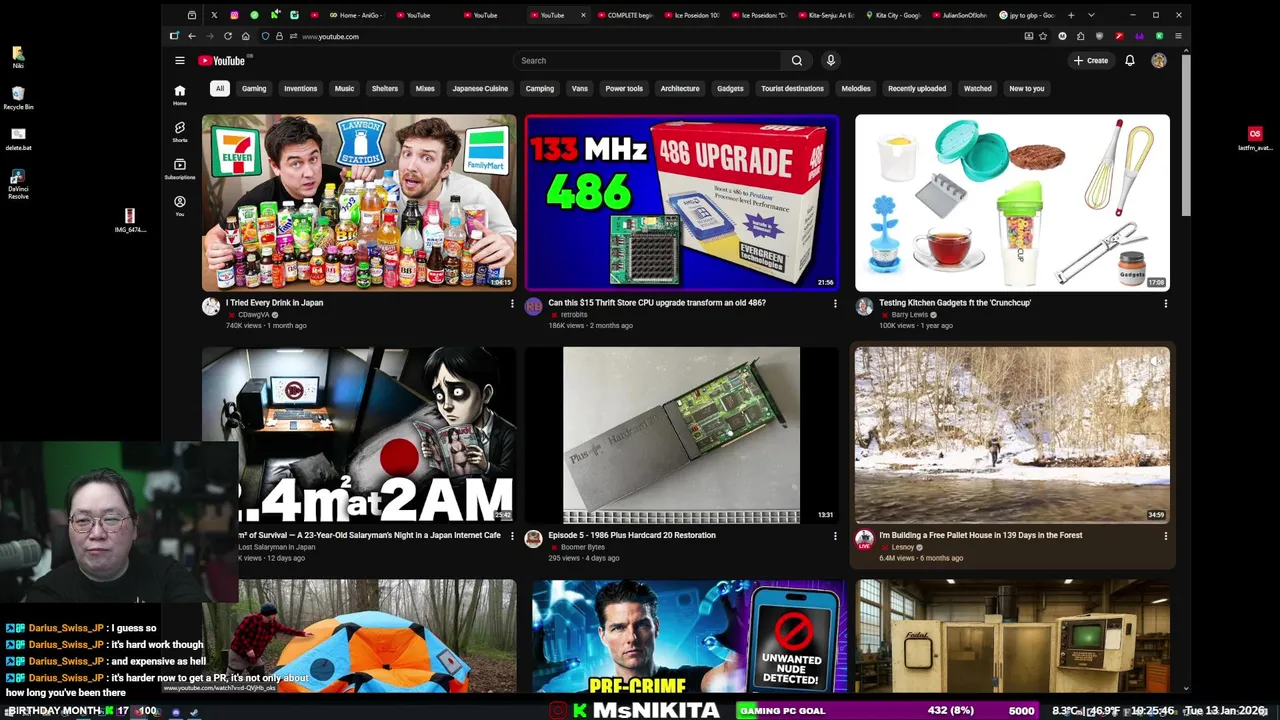
Task: Select delete.bat file on desktop
Action: pos(18,139)
